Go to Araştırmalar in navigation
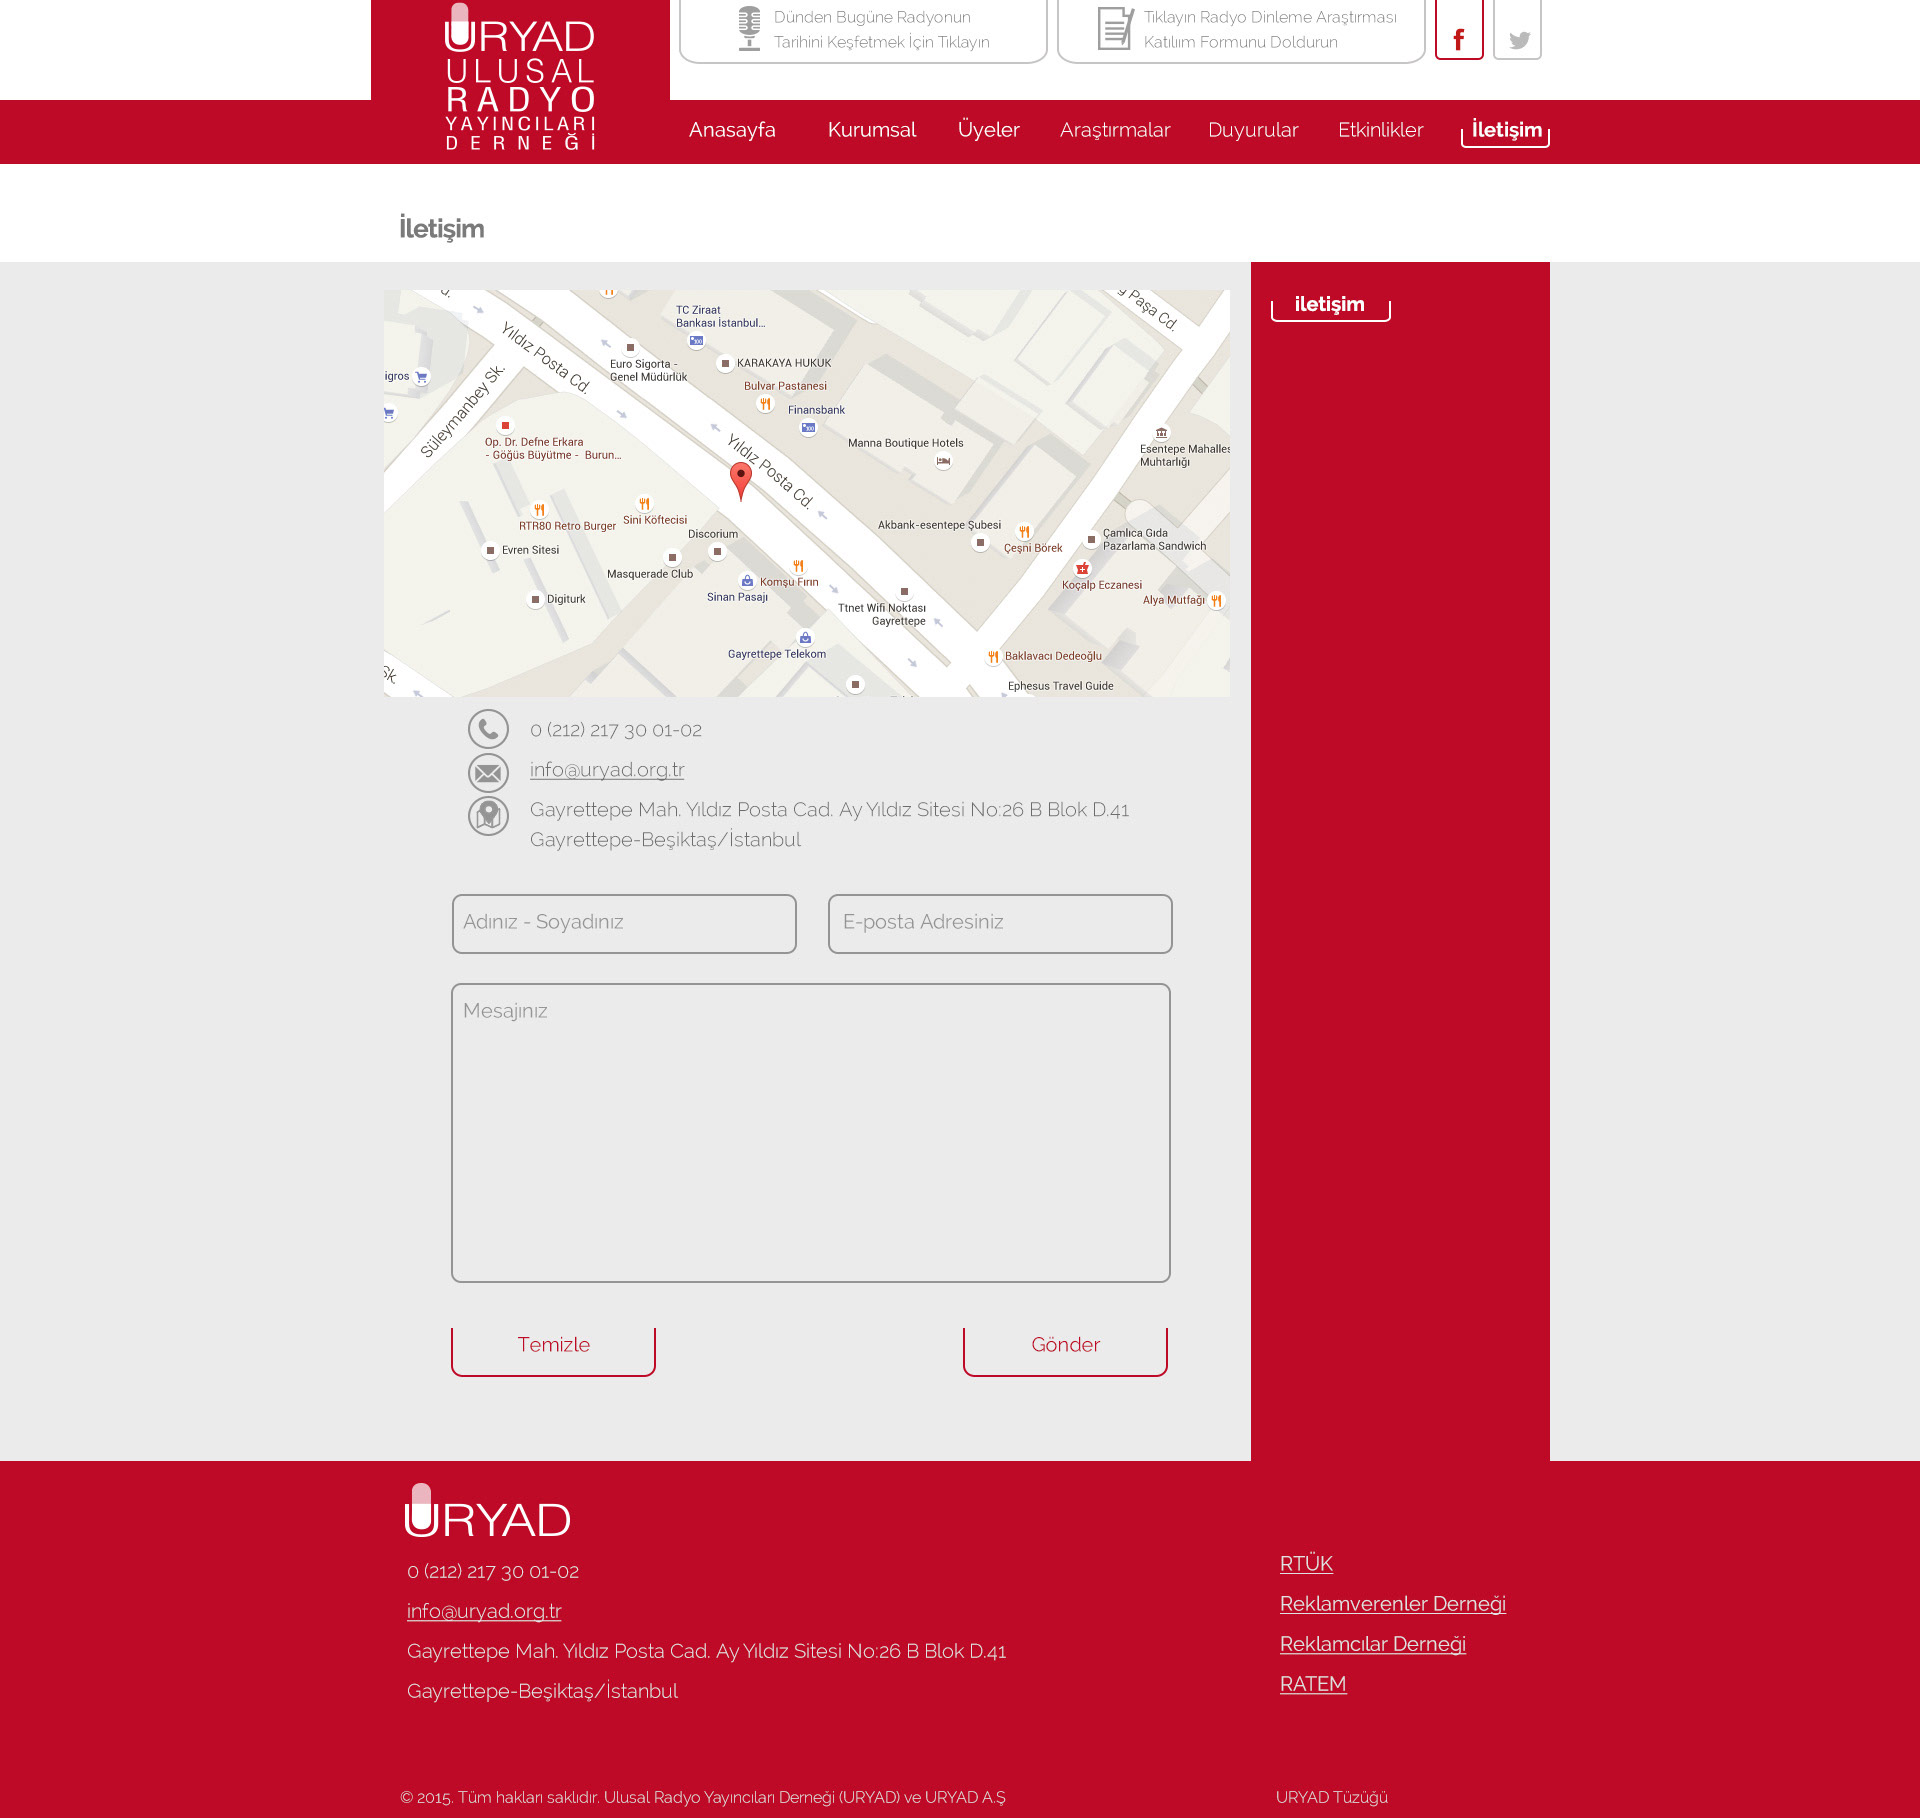 [x=1114, y=130]
